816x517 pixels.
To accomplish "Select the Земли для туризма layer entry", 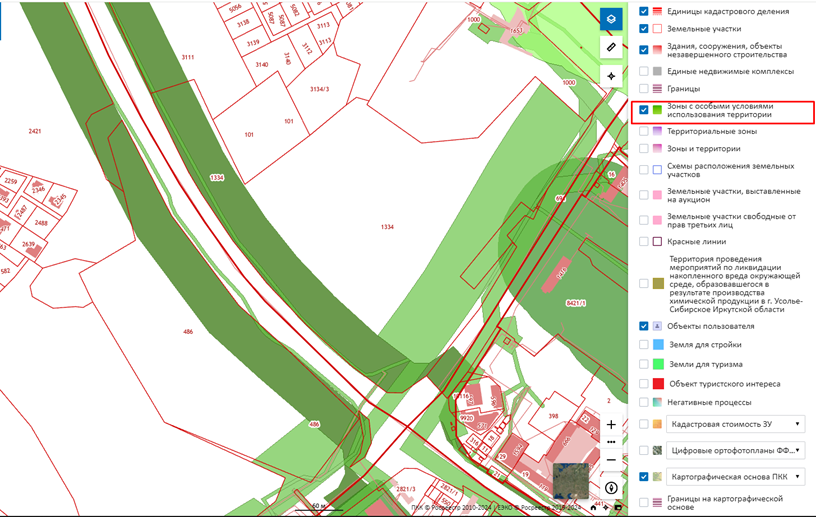I will 708,364.
